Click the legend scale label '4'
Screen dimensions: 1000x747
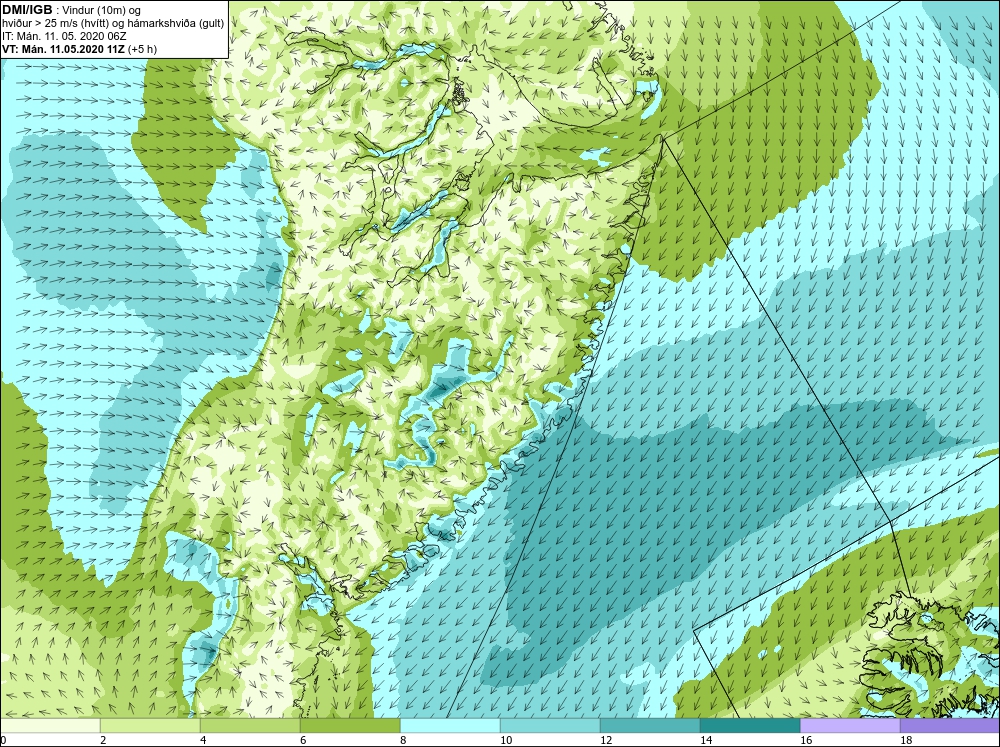tap(203, 740)
